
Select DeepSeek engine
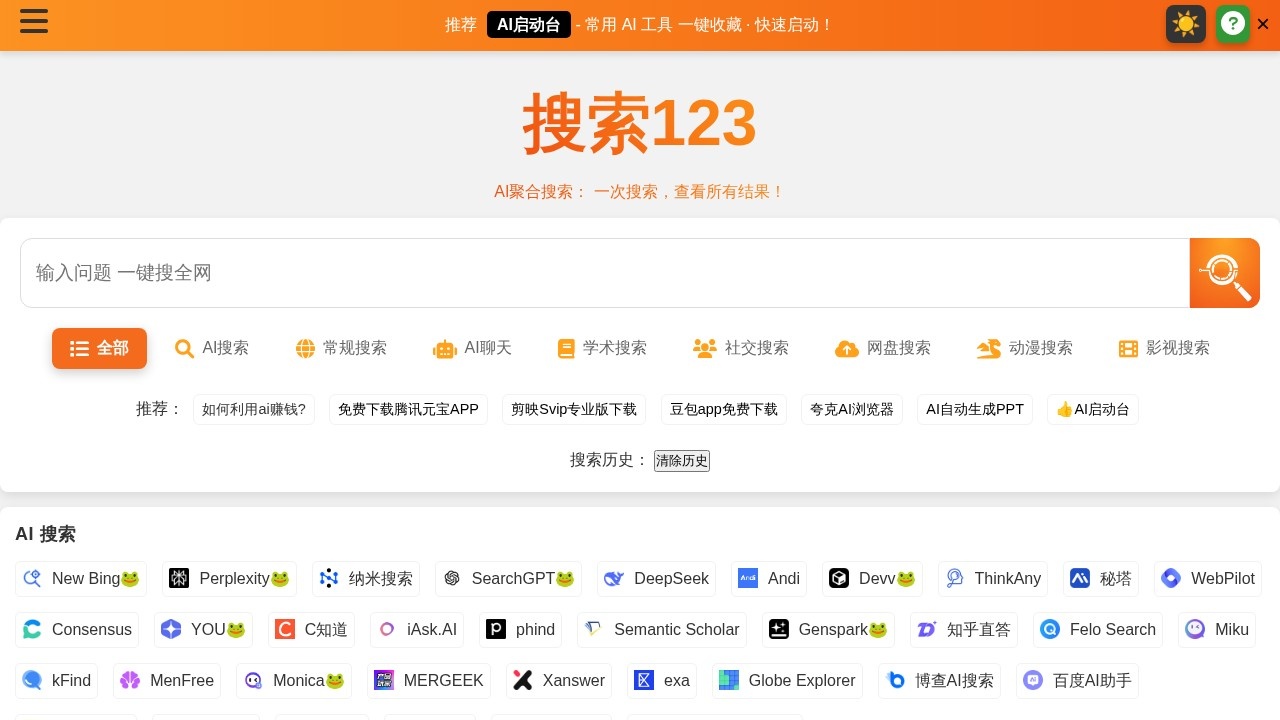(x=656, y=578)
